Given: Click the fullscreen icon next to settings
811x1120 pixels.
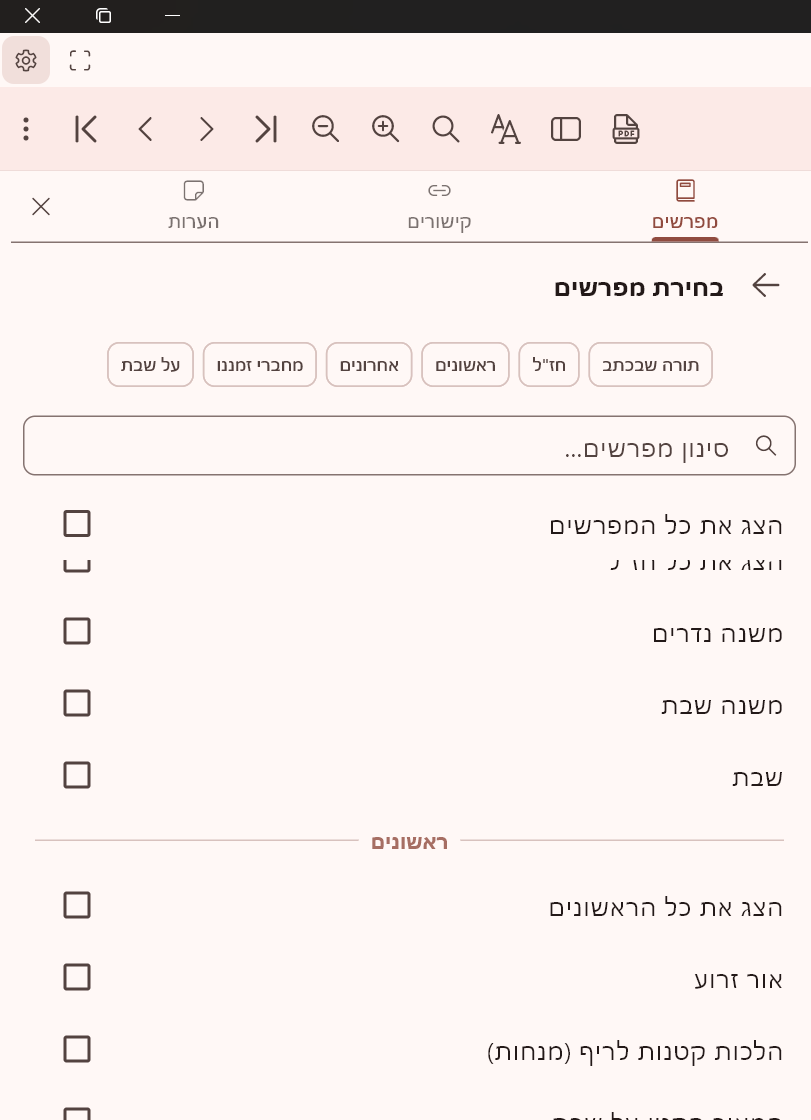Looking at the screenshot, I should click(80, 60).
